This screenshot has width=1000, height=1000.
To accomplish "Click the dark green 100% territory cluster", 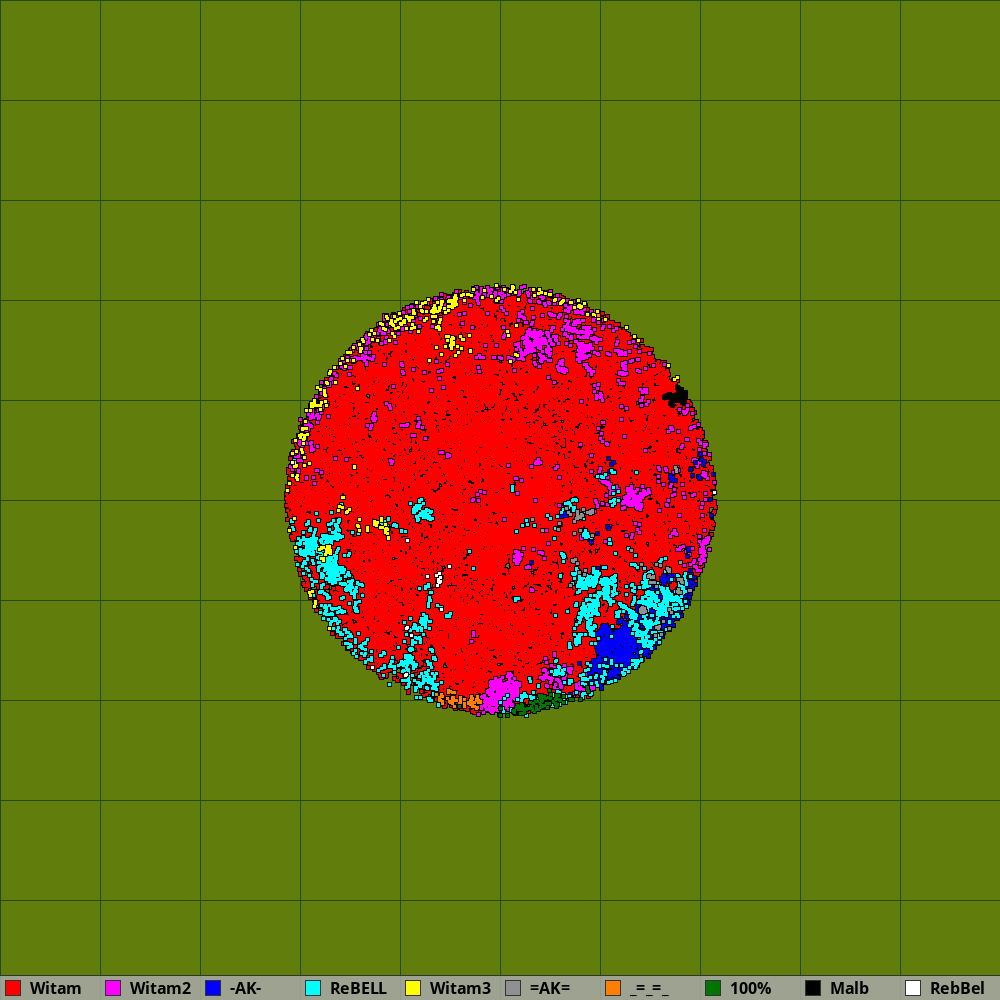I will pyautogui.click(x=539, y=704).
